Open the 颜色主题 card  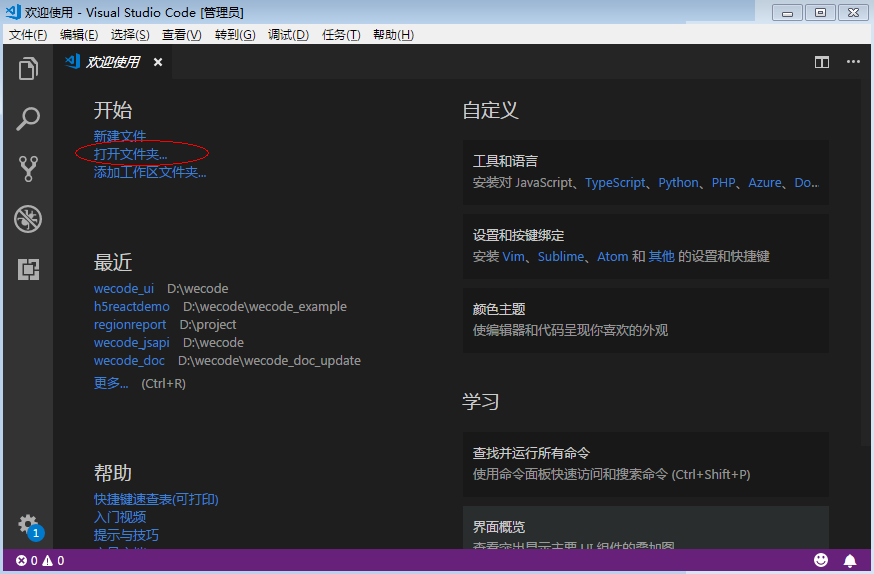(x=645, y=320)
